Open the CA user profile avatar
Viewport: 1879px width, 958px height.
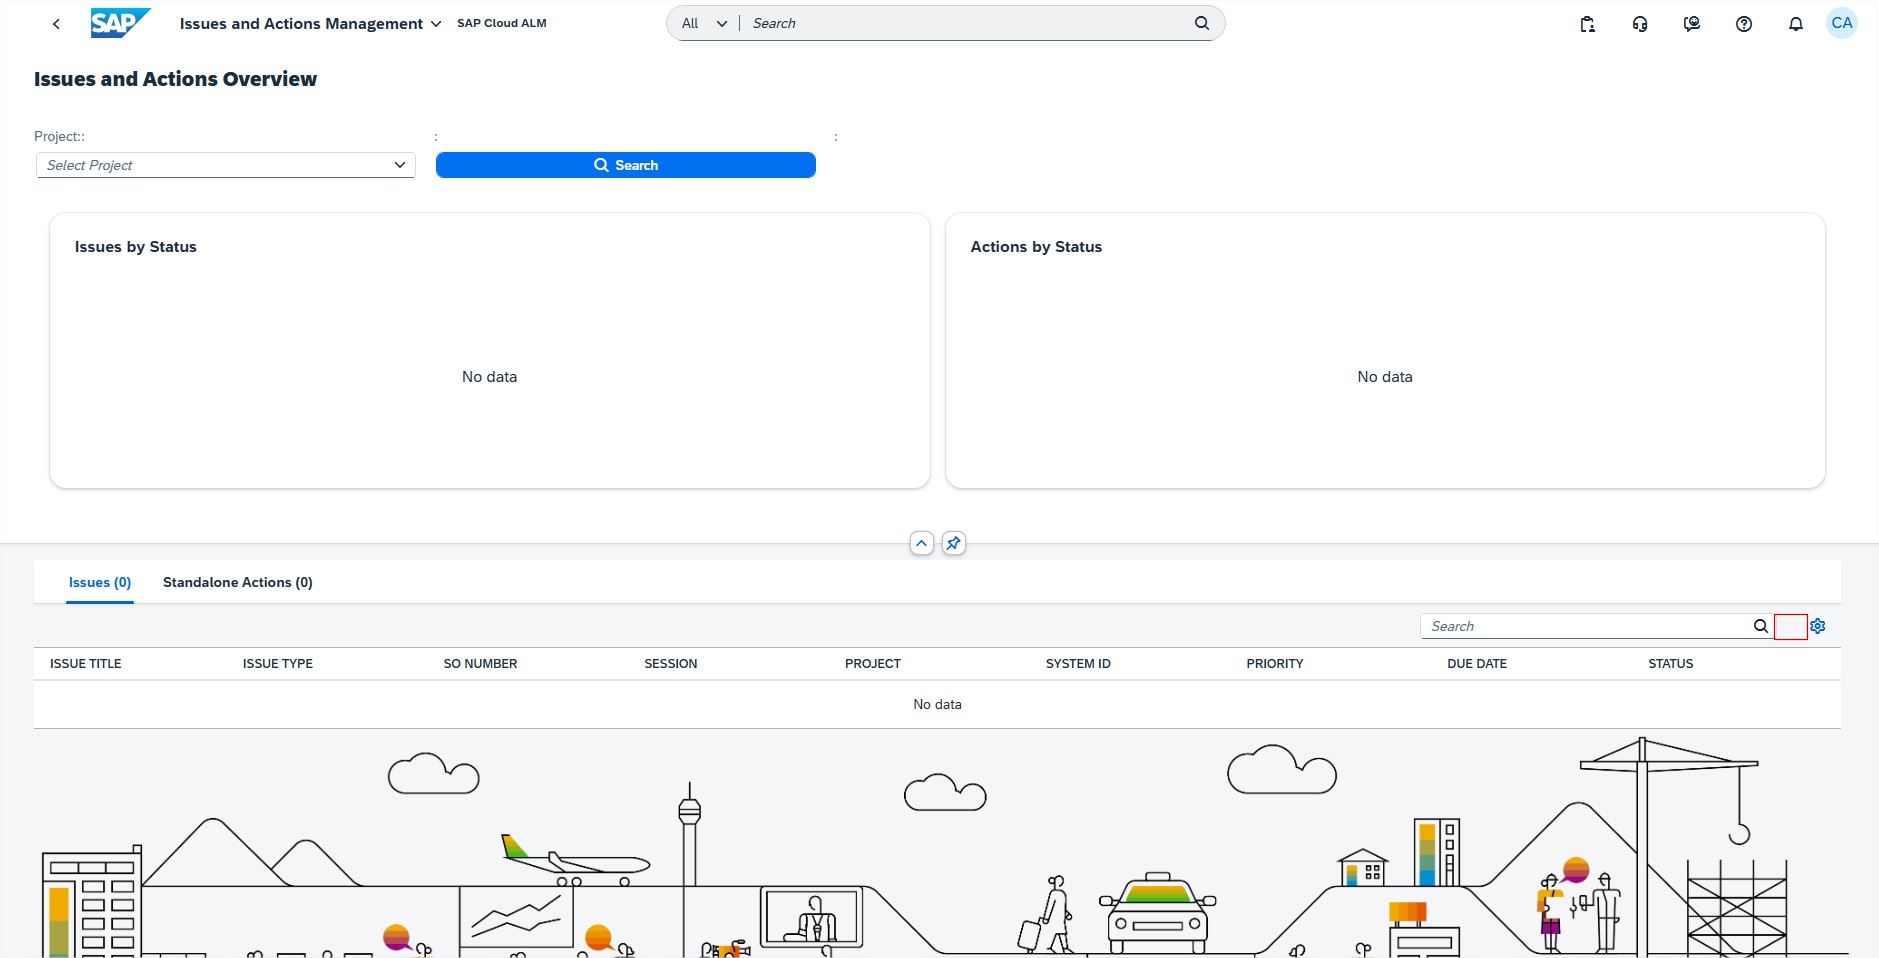click(x=1841, y=23)
